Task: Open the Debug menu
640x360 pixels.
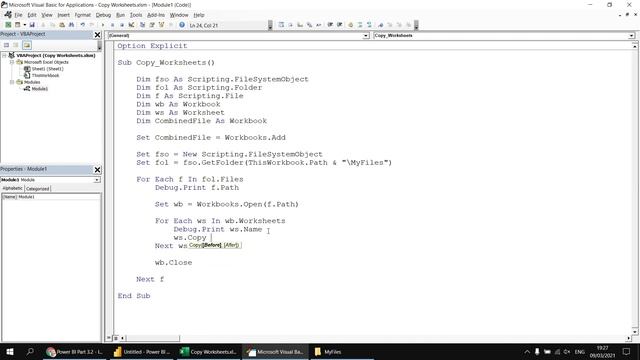Action: click(x=103, y=15)
